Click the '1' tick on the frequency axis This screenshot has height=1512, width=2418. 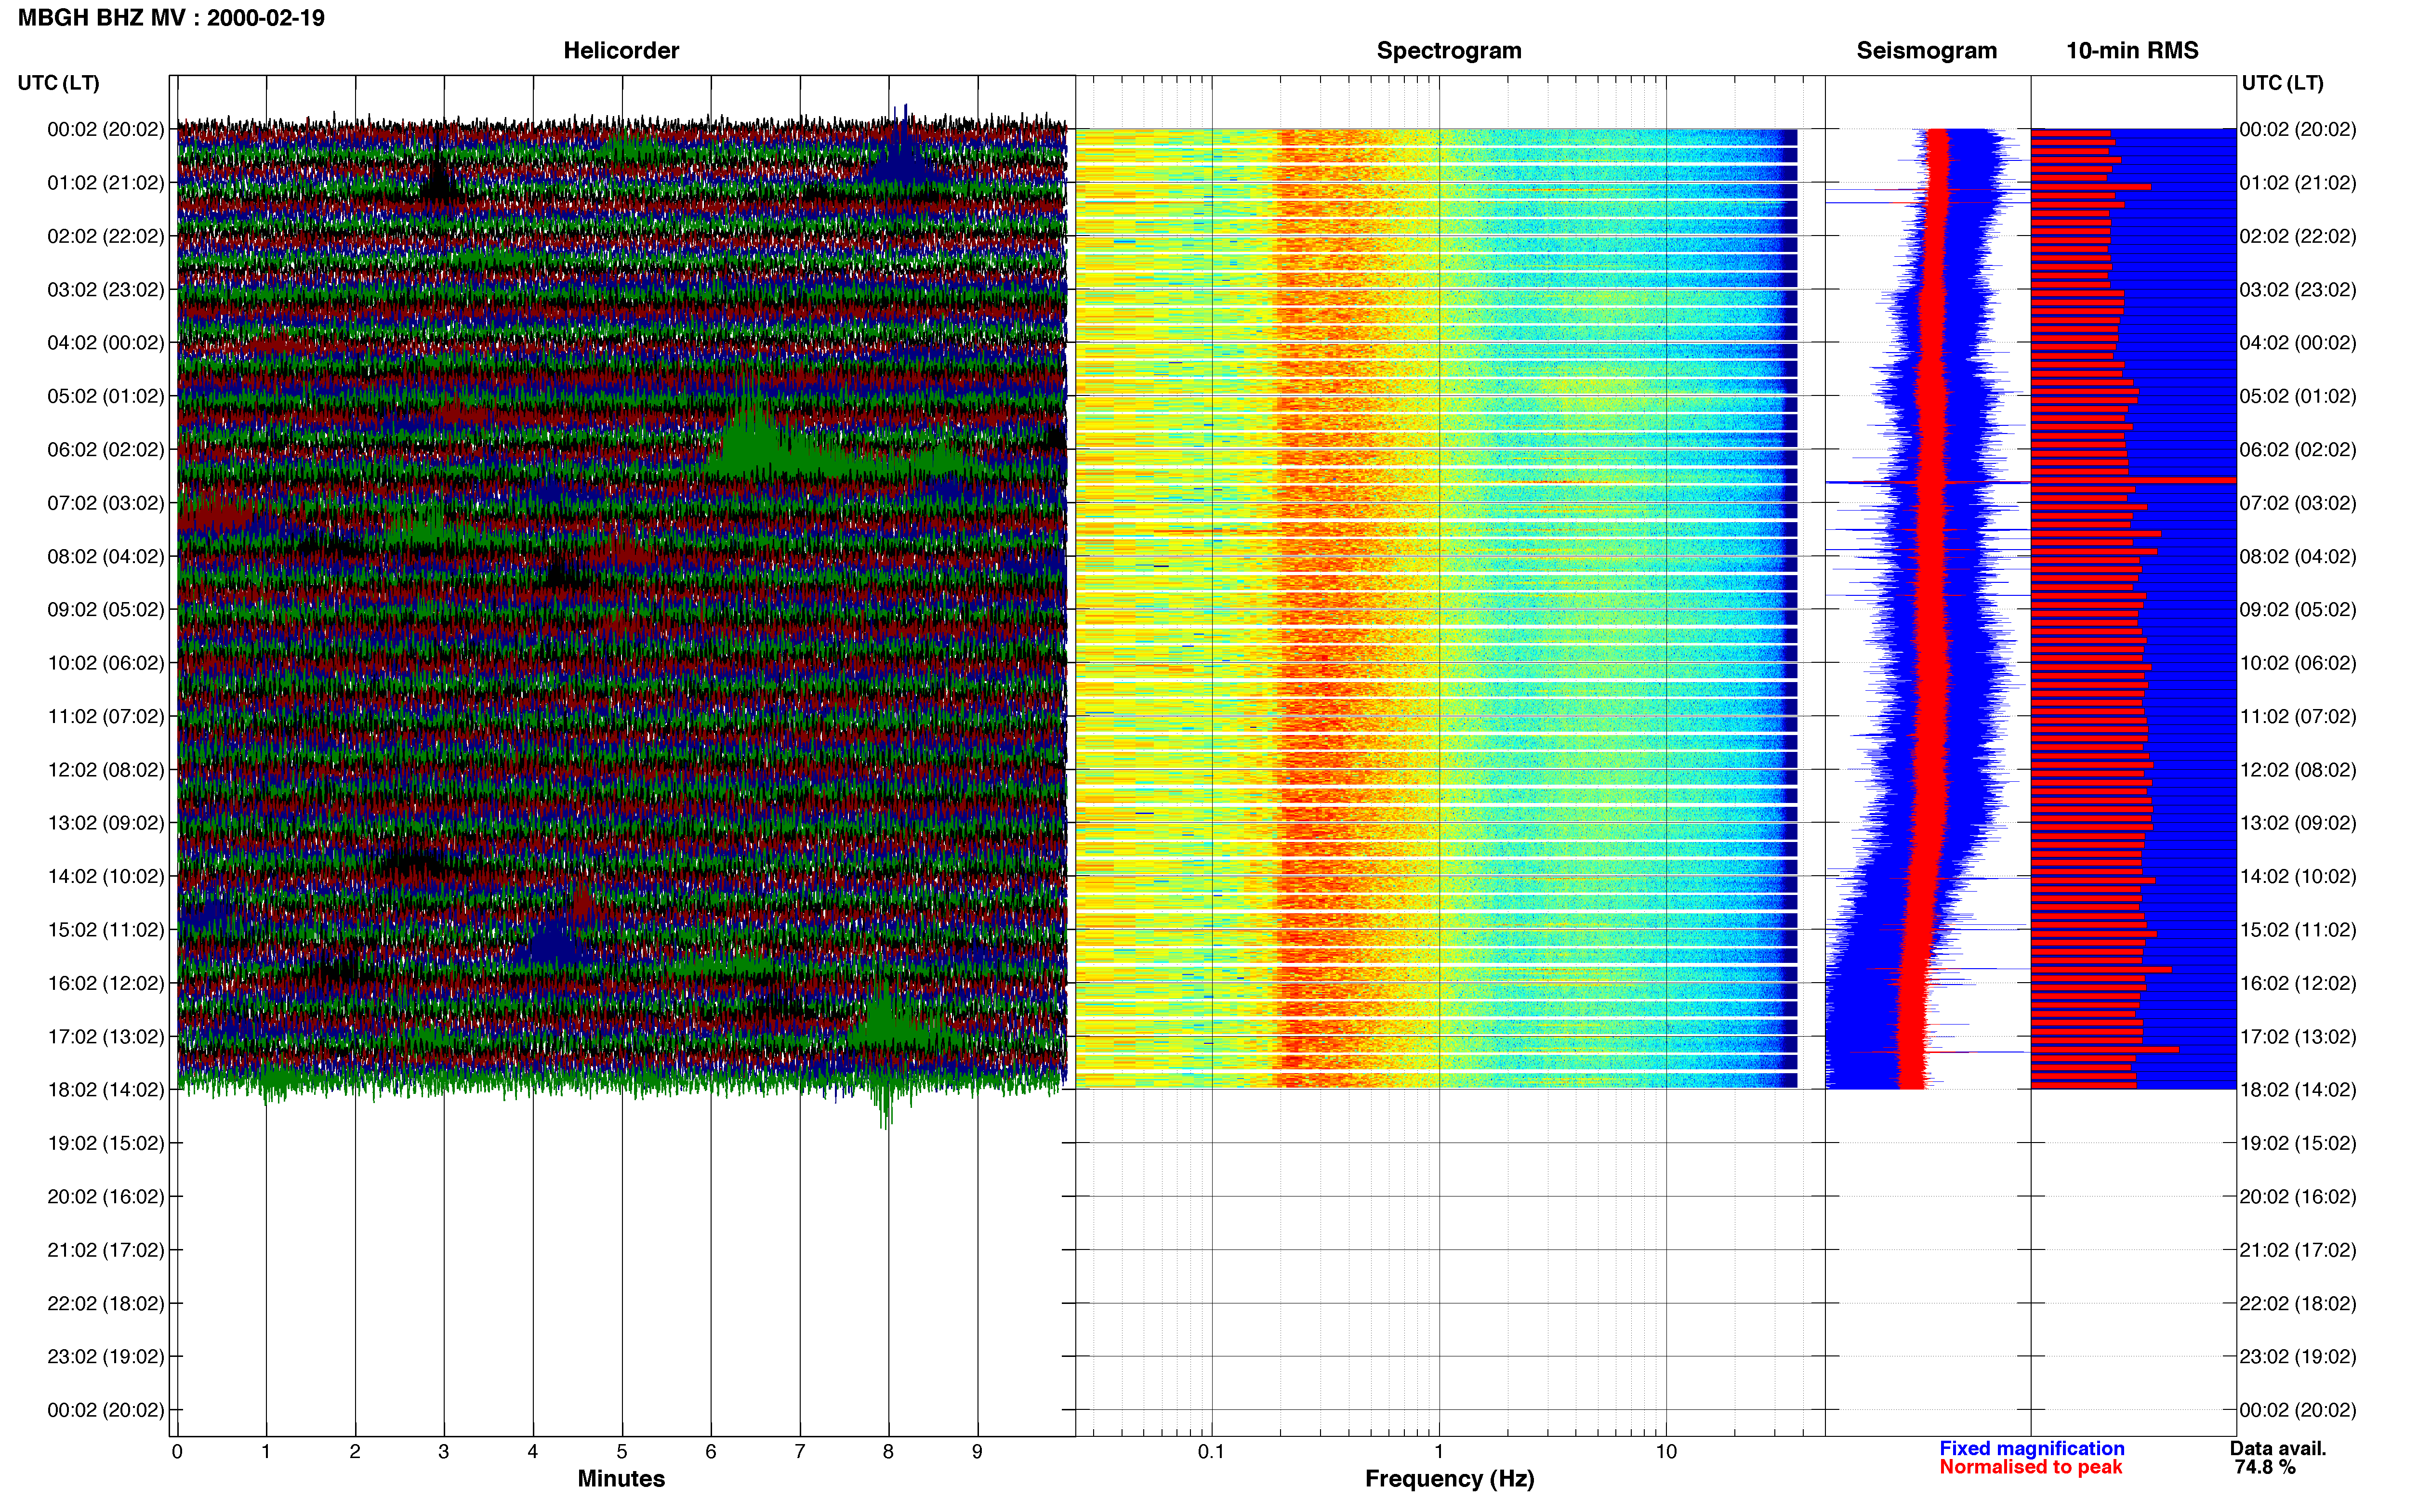pyautogui.click(x=1439, y=1451)
